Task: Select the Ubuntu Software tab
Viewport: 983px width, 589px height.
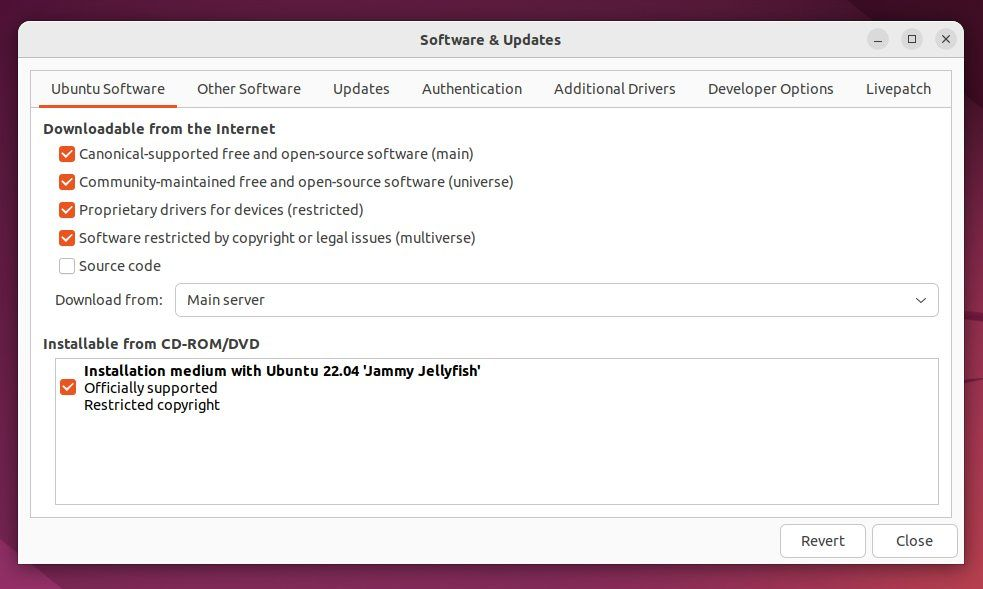Action: click(108, 89)
